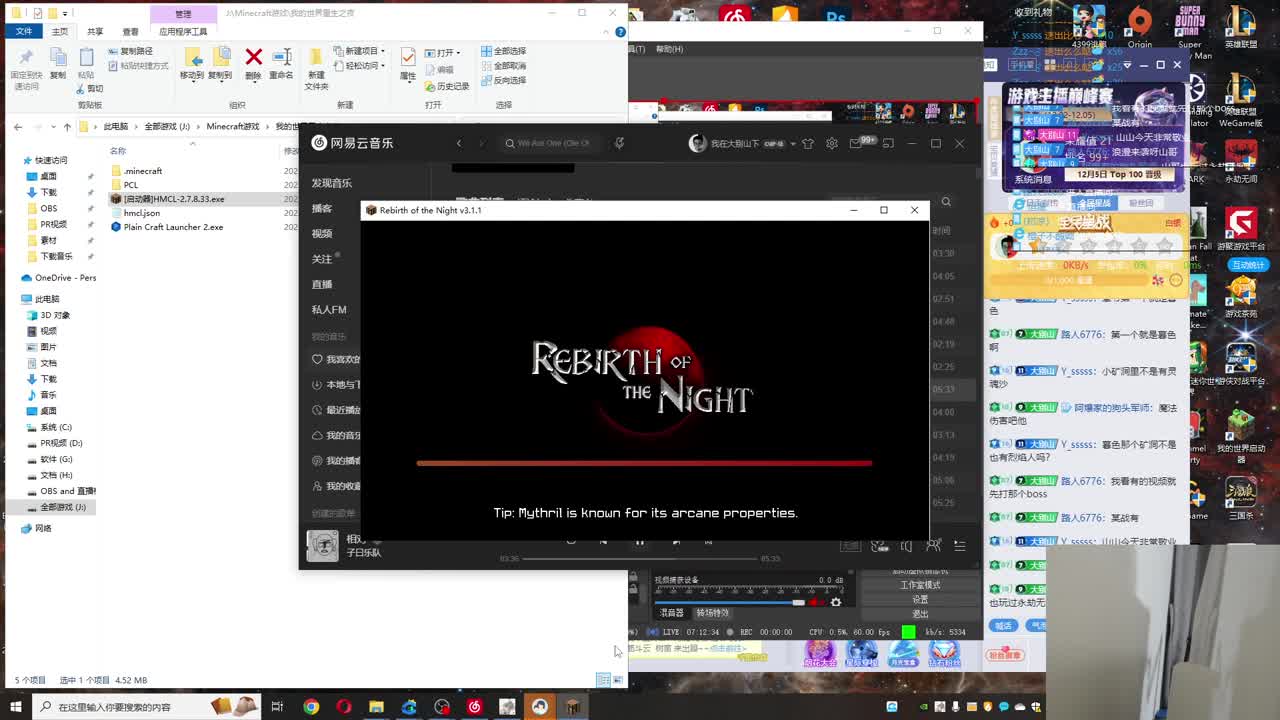Open the File tab in Explorer
Viewport: 1280px width, 720px height.
pyautogui.click(x=24, y=31)
